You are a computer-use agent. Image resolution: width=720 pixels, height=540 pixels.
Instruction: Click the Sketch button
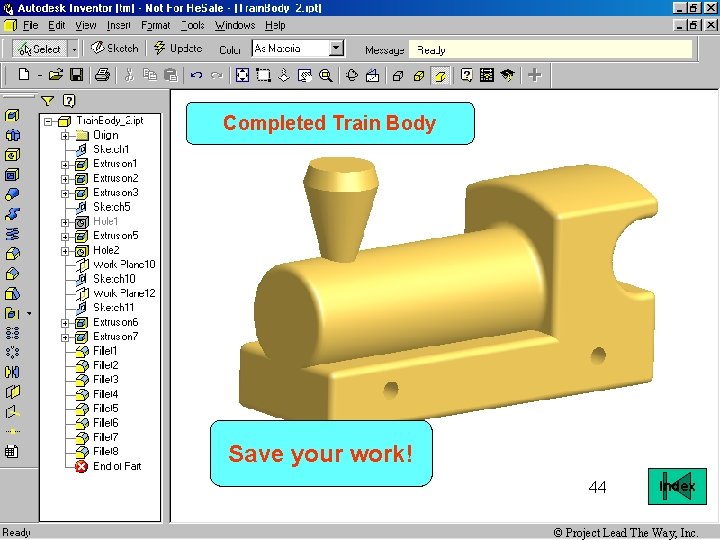[115, 48]
